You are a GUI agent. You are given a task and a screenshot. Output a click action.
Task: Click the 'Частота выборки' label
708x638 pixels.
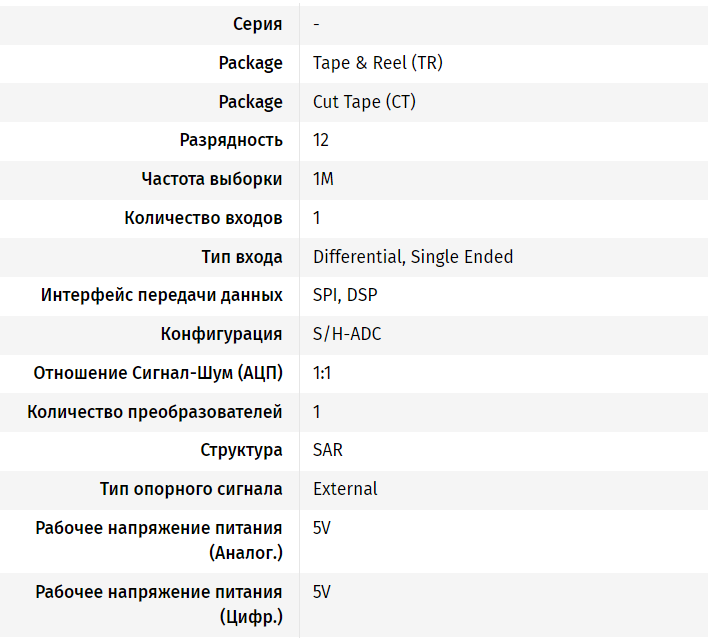(212, 179)
